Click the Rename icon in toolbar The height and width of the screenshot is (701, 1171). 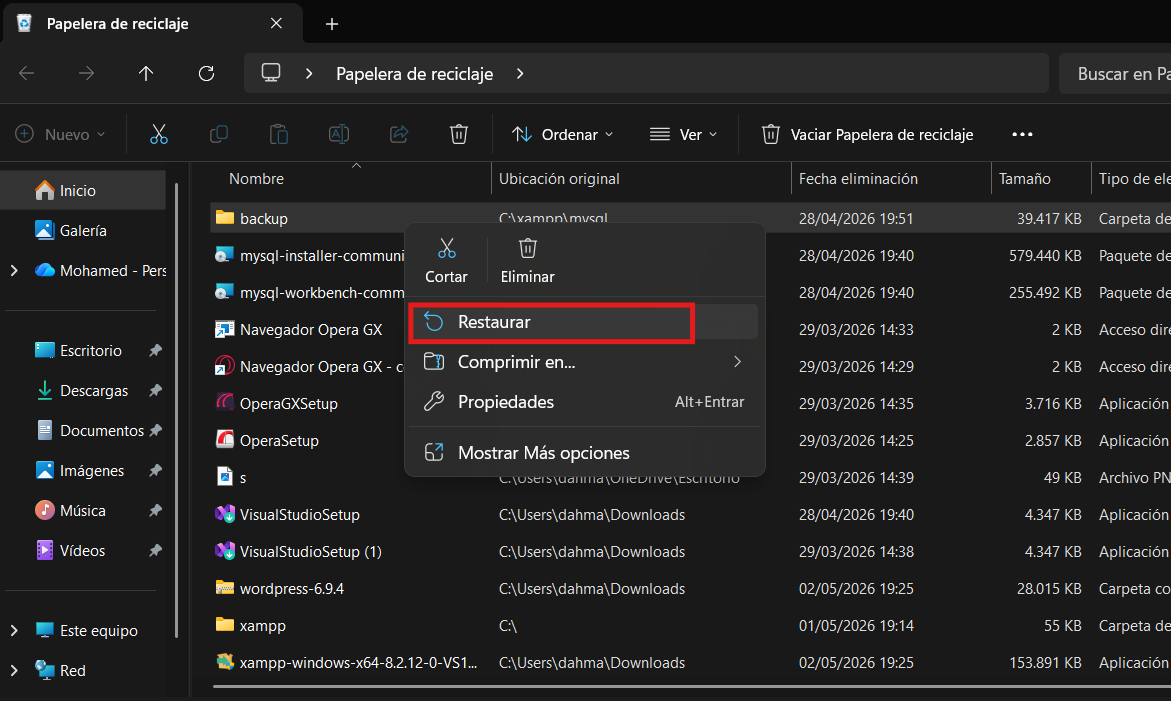pos(339,134)
